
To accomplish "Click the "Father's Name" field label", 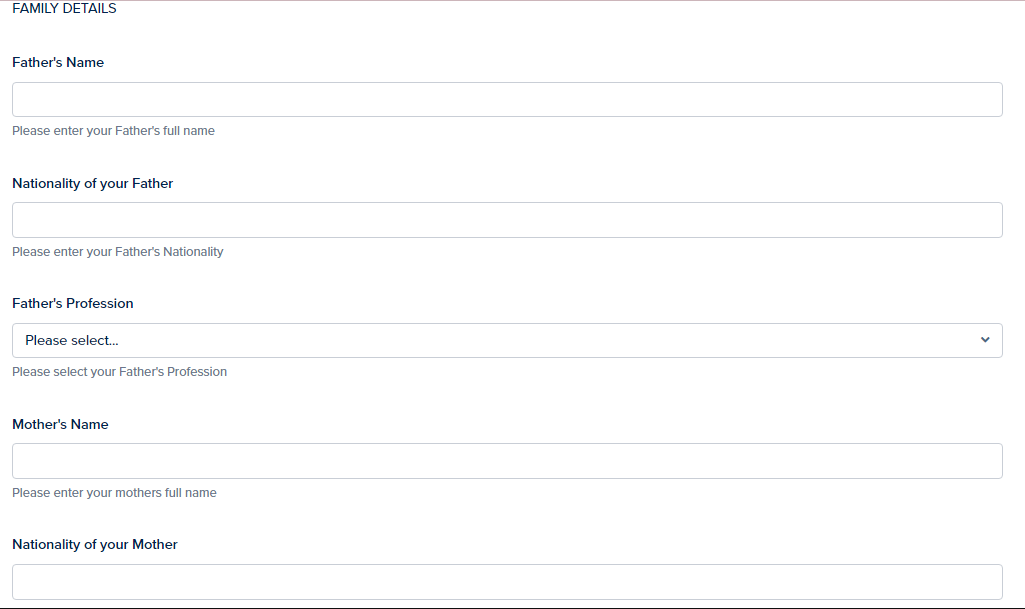I will 58,62.
